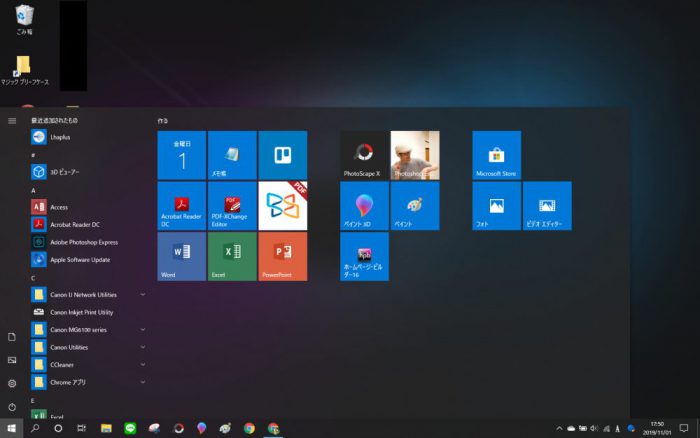Open Pictures from Start sidebar
Viewport: 700px width, 438px height.
click(x=12, y=360)
